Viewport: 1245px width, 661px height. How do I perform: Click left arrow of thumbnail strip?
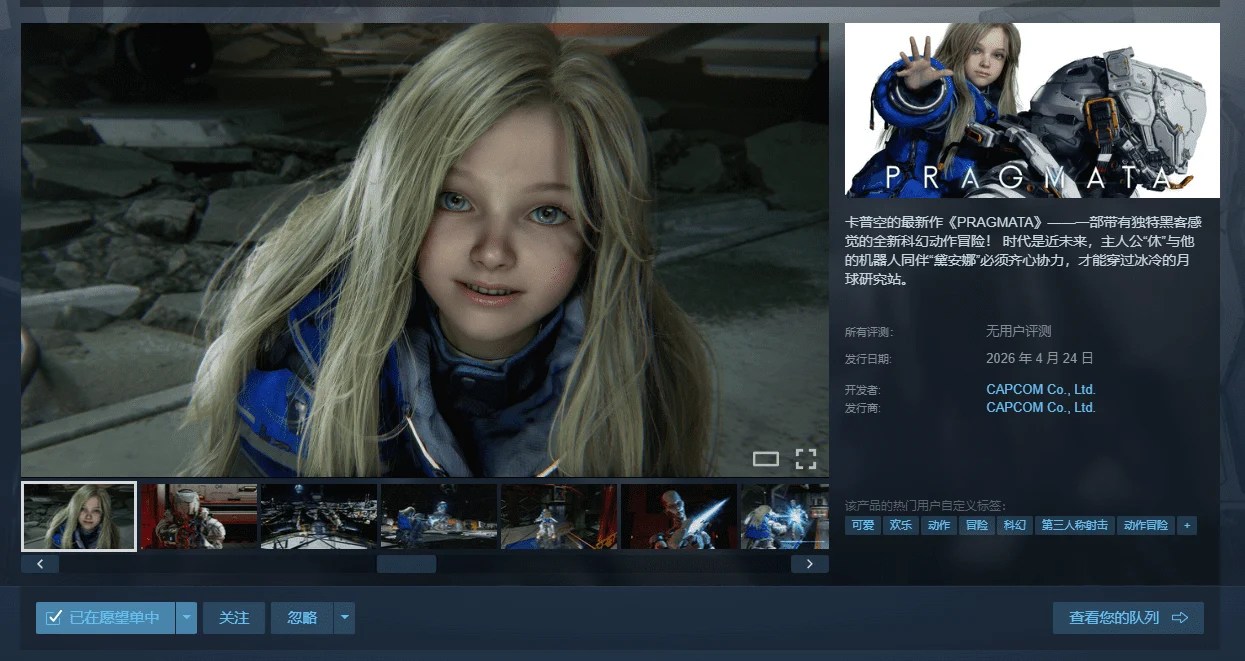40,564
